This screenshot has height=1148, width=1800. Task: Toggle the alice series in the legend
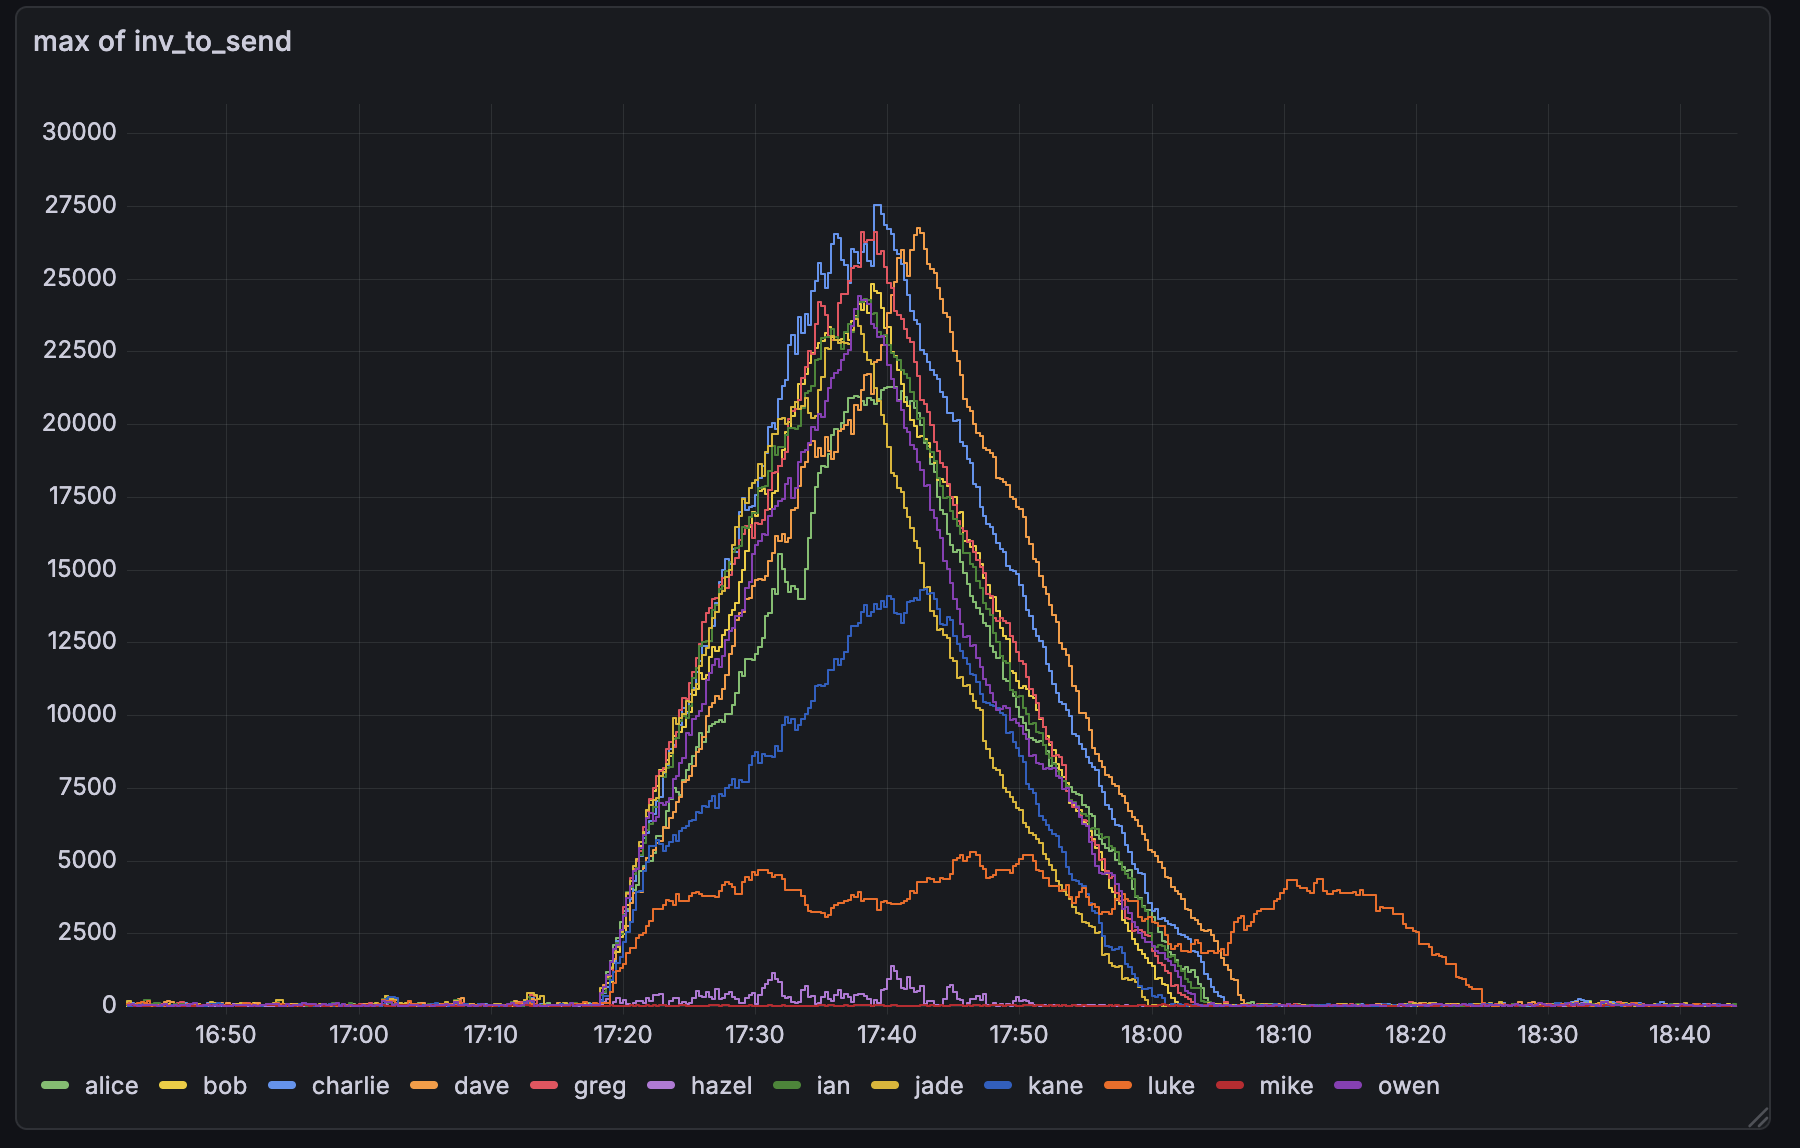coord(111,1086)
